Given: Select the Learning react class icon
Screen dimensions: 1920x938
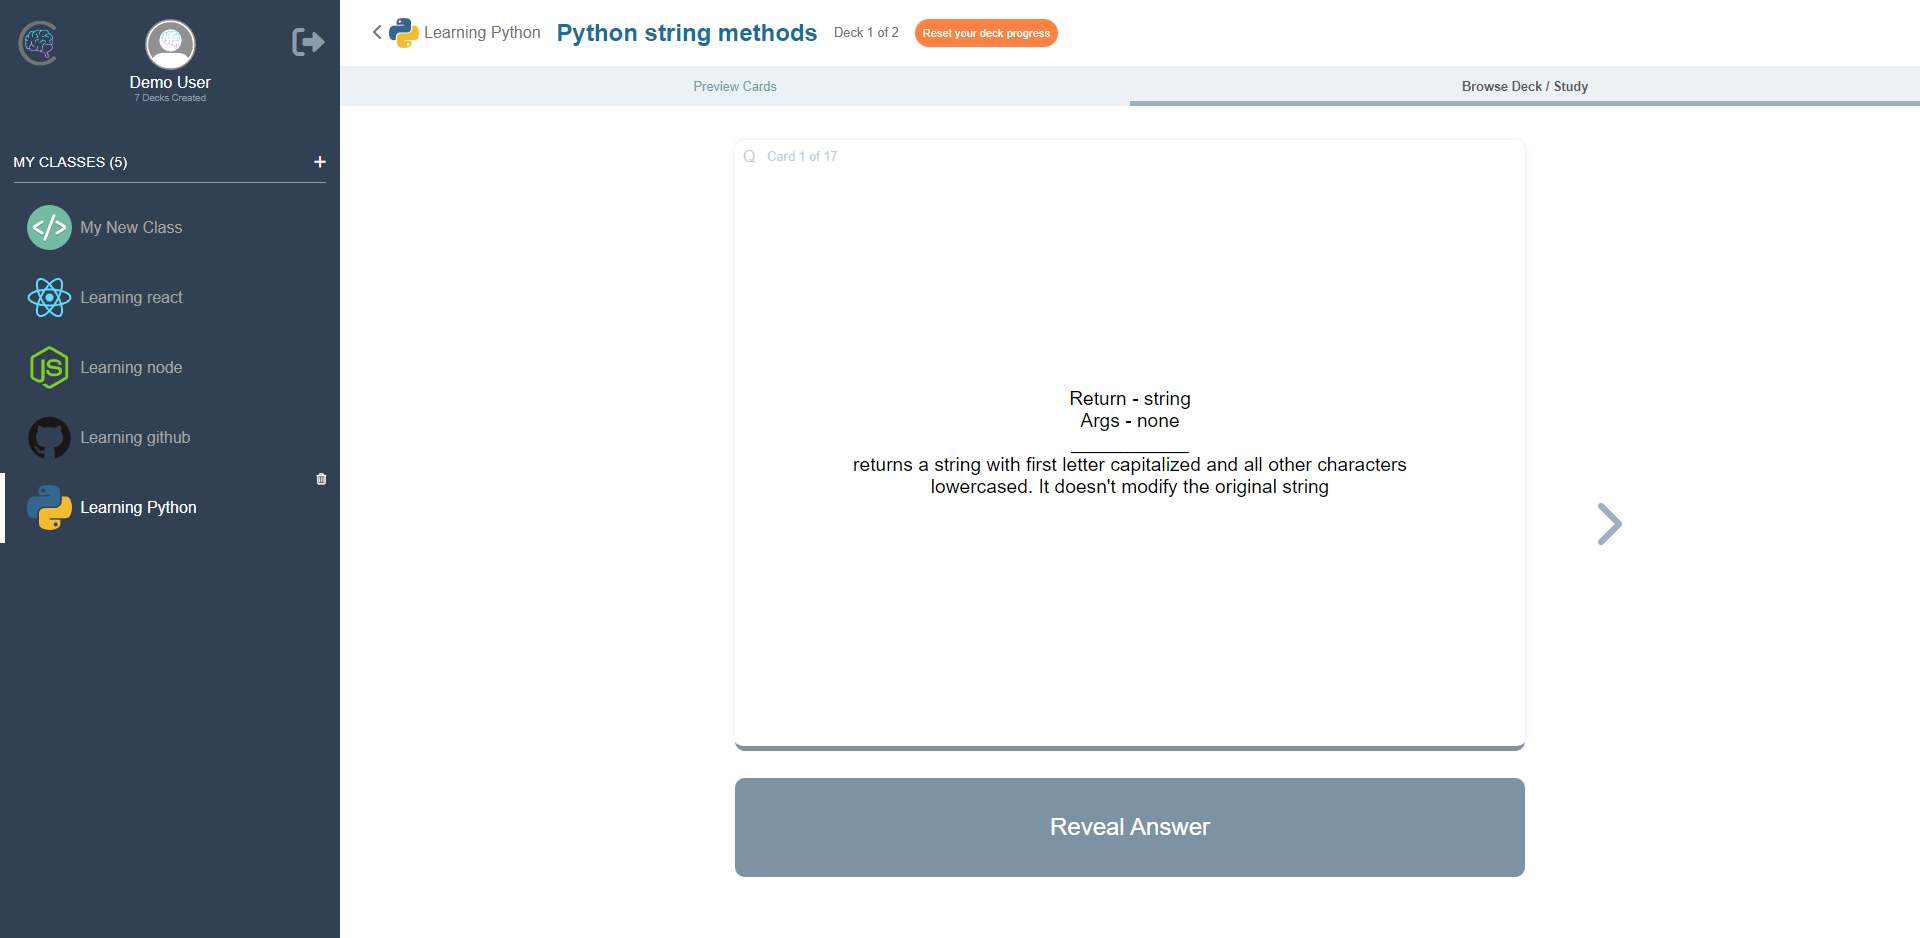Looking at the screenshot, I should point(49,297).
